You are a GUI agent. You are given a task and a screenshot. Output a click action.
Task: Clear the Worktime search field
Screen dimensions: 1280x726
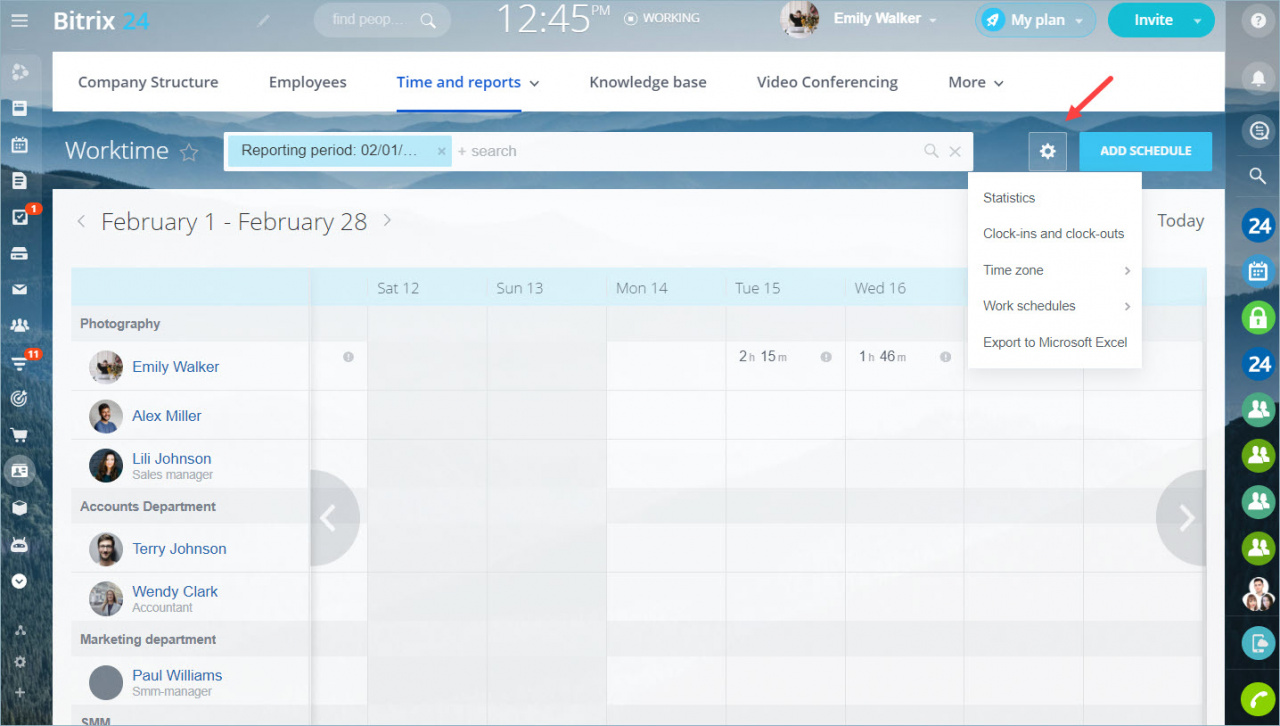955,152
